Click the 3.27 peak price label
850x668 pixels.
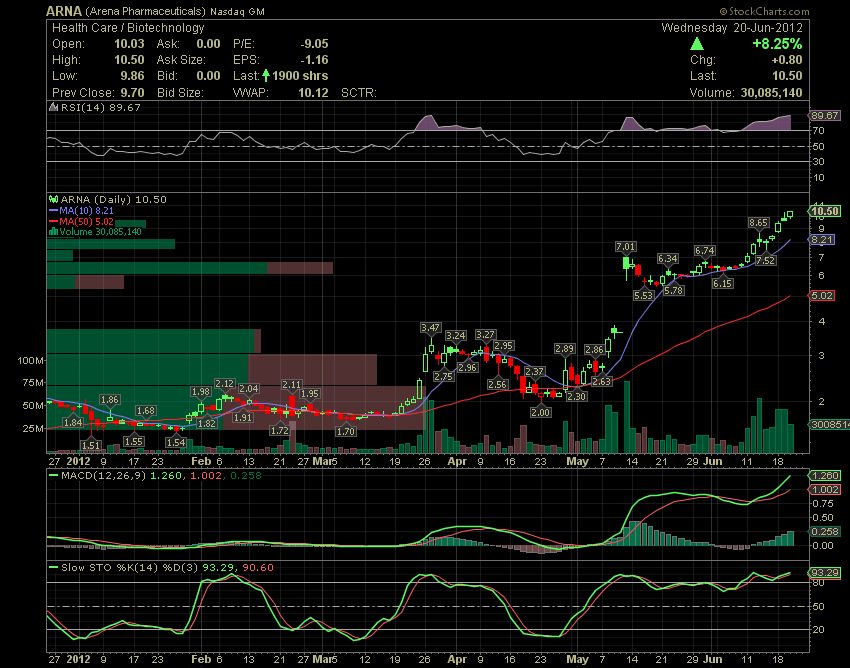click(485, 335)
